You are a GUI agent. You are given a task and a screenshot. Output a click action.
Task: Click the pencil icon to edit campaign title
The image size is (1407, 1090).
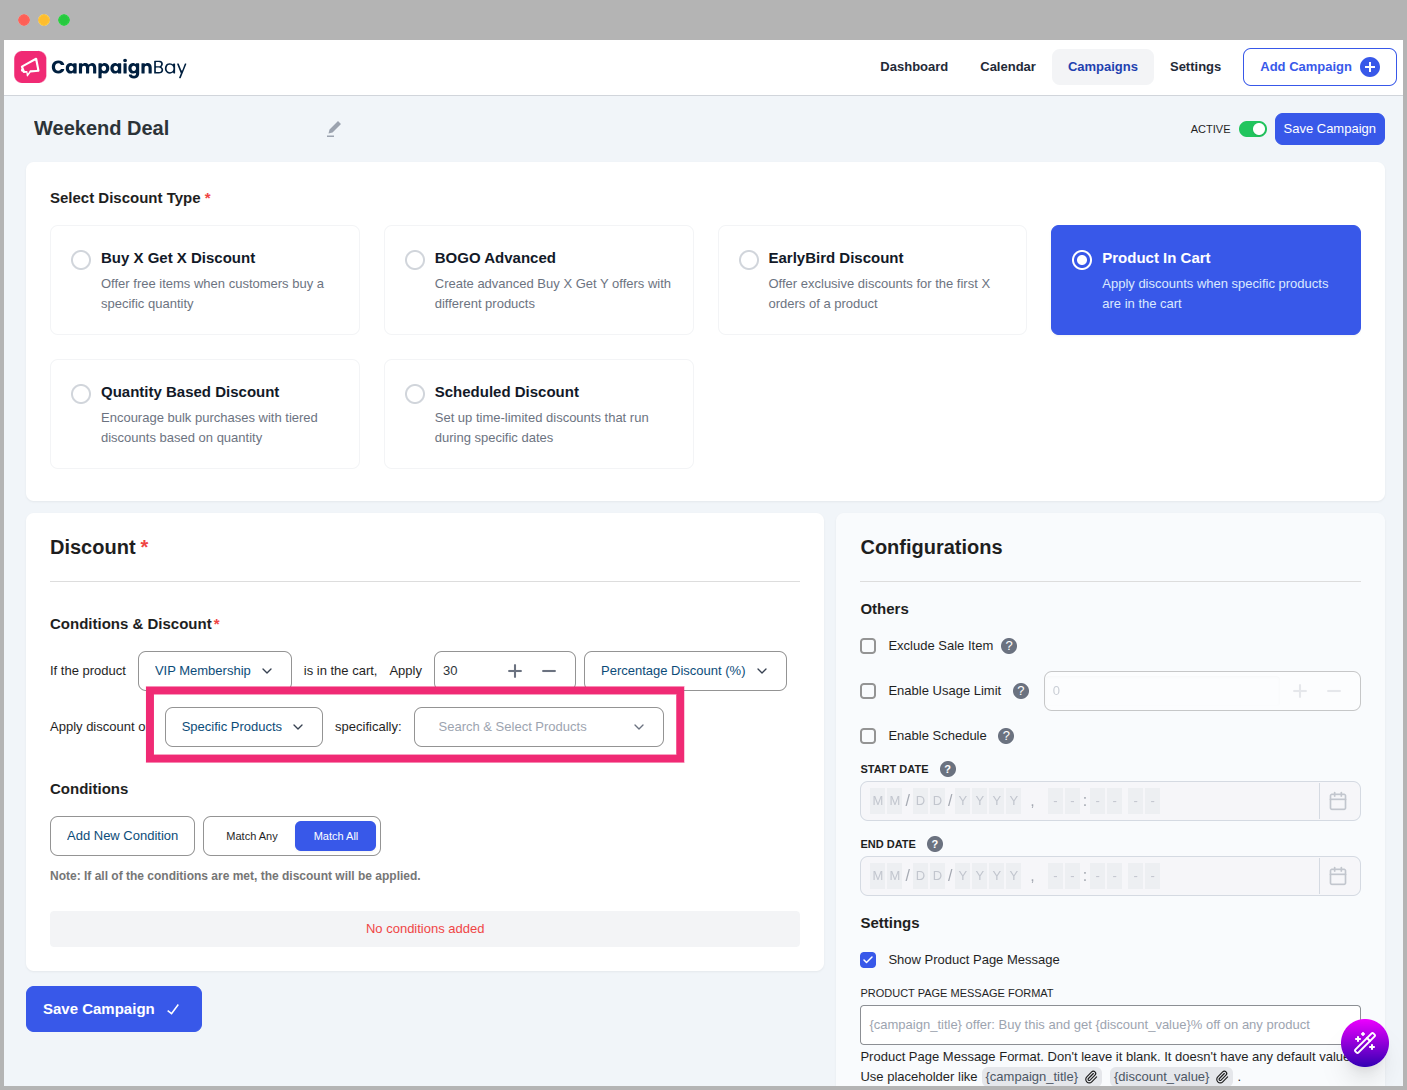click(x=334, y=129)
